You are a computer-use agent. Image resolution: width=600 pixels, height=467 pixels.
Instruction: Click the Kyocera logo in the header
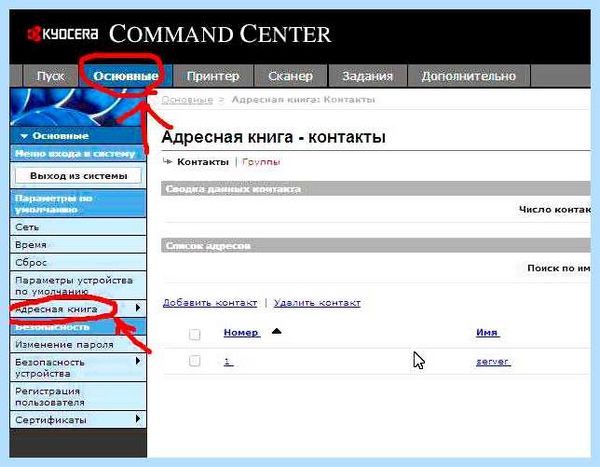click(x=63, y=34)
